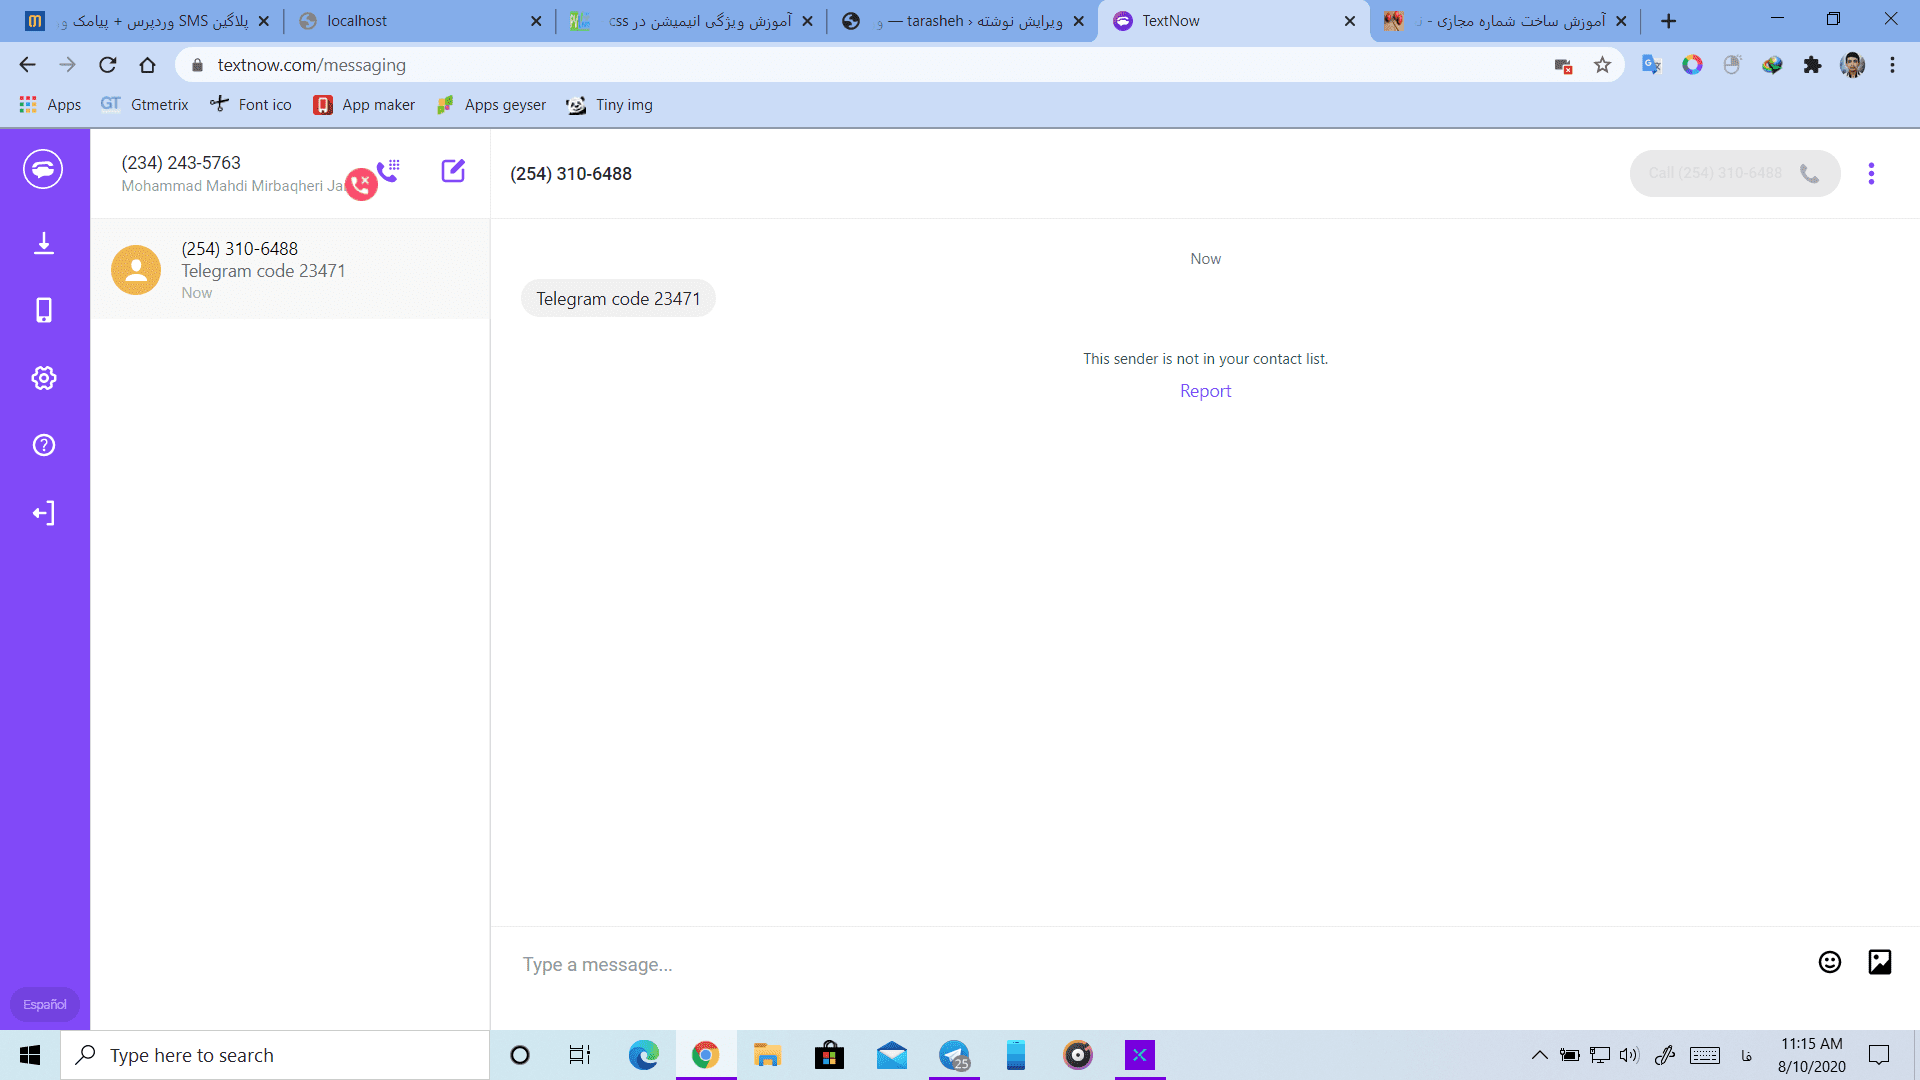
Task: Open the Tiny img bookmark
Action: (x=609, y=104)
